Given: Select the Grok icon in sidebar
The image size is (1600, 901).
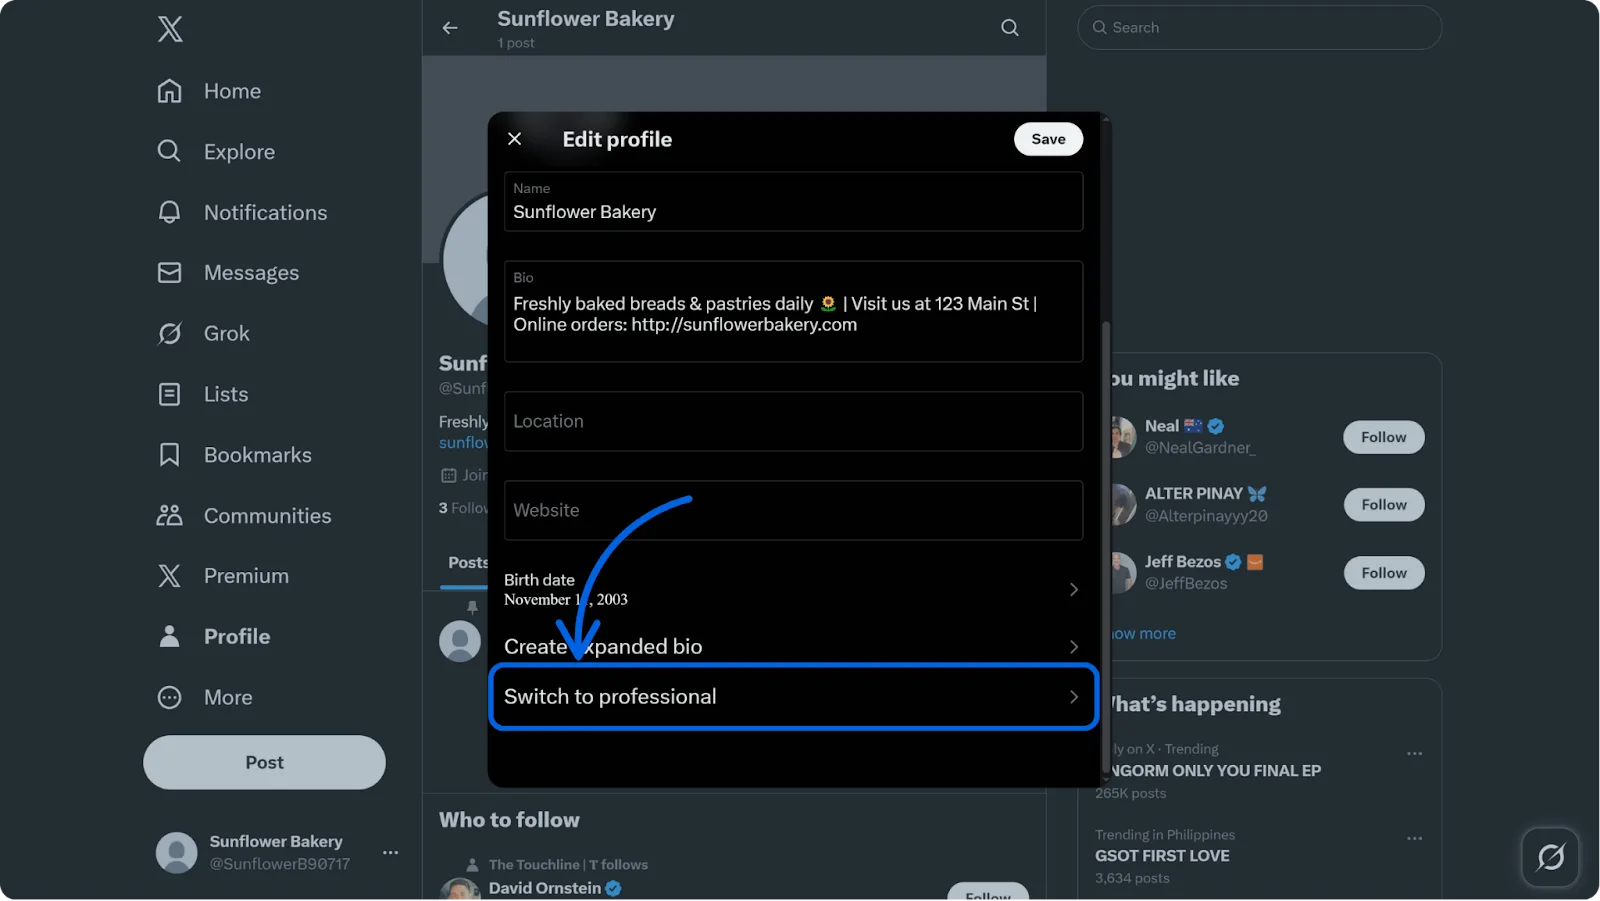Looking at the screenshot, I should pyautogui.click(x=170, y=333).
